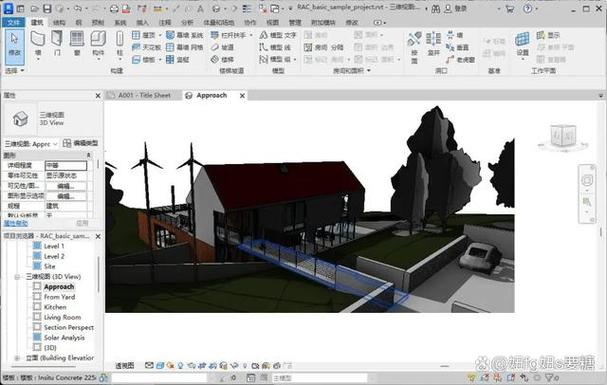Switch to the A001 - Title Sheet view tab
Screen dimensions: 607x385
(144, 95)
